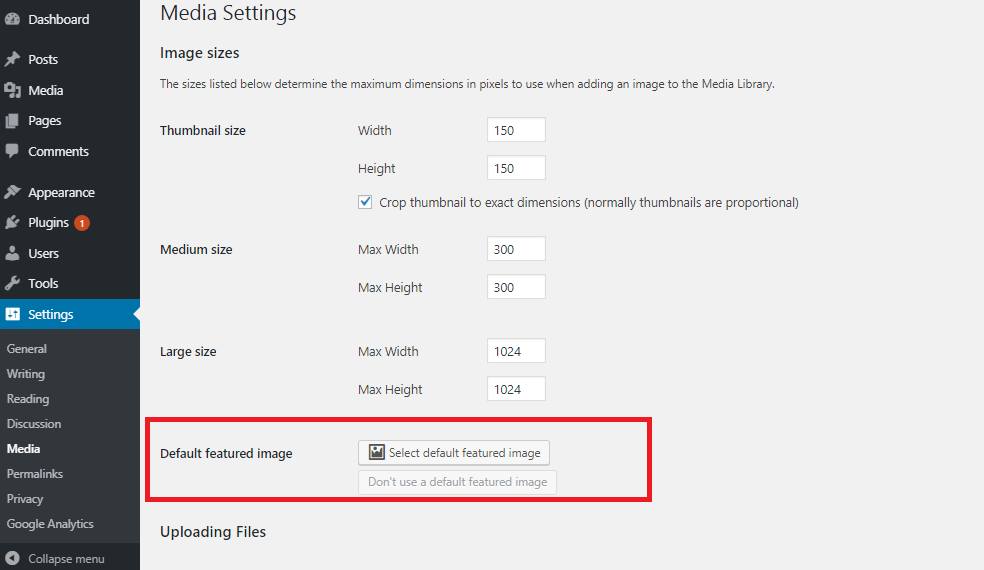Click the Appearance paintbrush icon
The image size is (984, 570).
[x=12, y=192]
